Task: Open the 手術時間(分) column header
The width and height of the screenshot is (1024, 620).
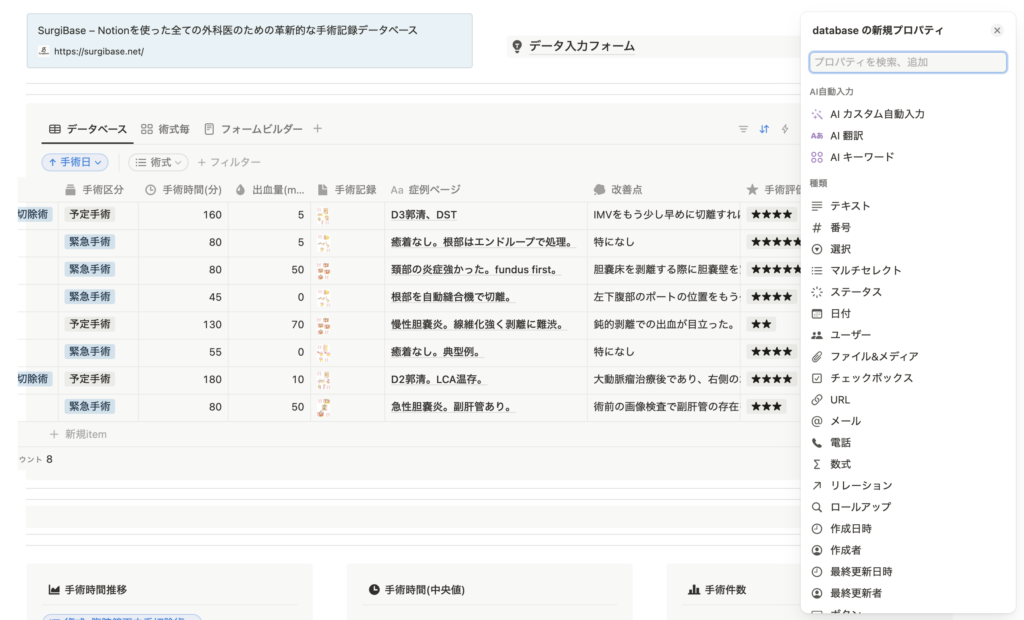Action: pos(183,189)
